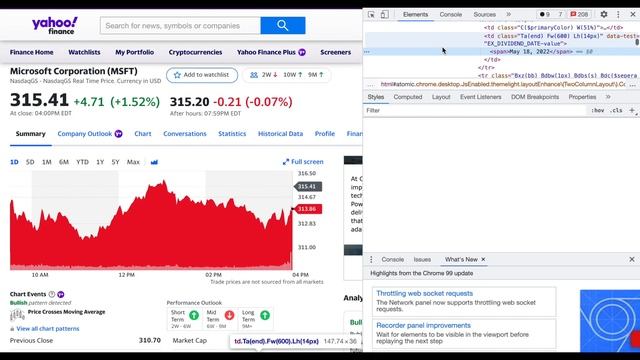The width and height of the screenshot is (640, 360).
Task: Click the search for news, symbols field
Action: pos(180,26)
